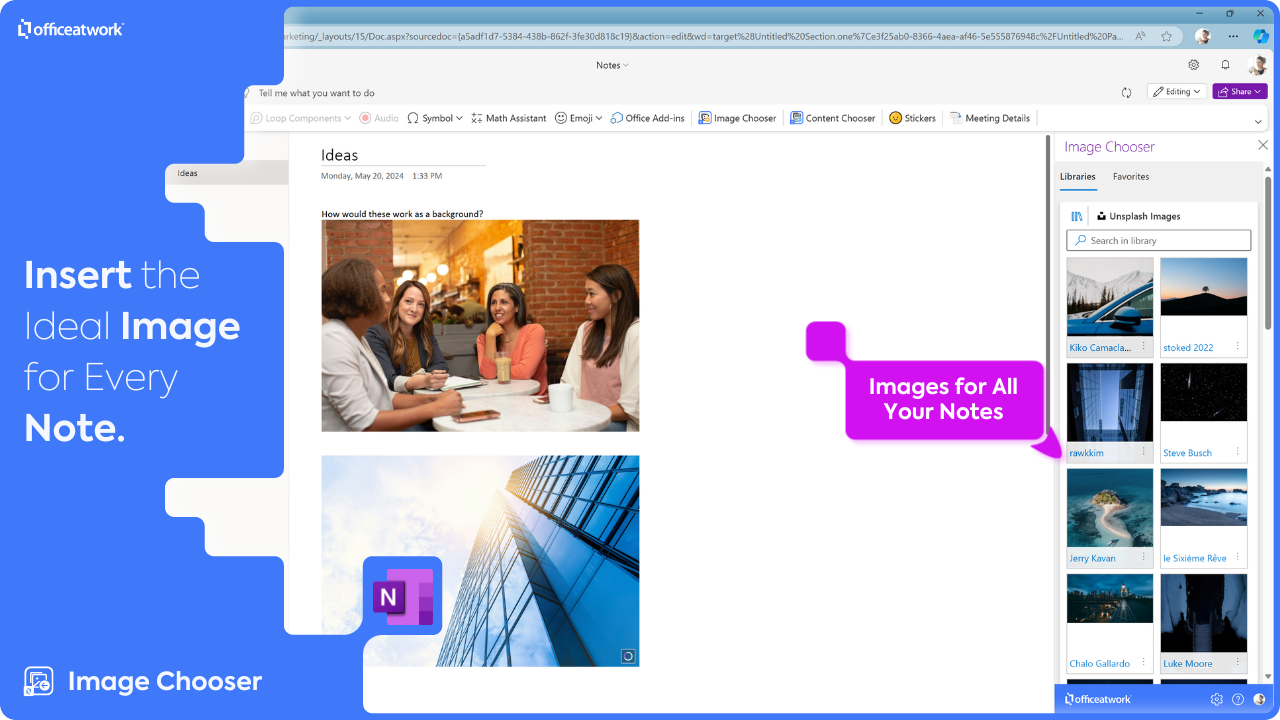Open the rawkkim author link
This screenshot has height=720, width=1280.
tap(1086, 453)
